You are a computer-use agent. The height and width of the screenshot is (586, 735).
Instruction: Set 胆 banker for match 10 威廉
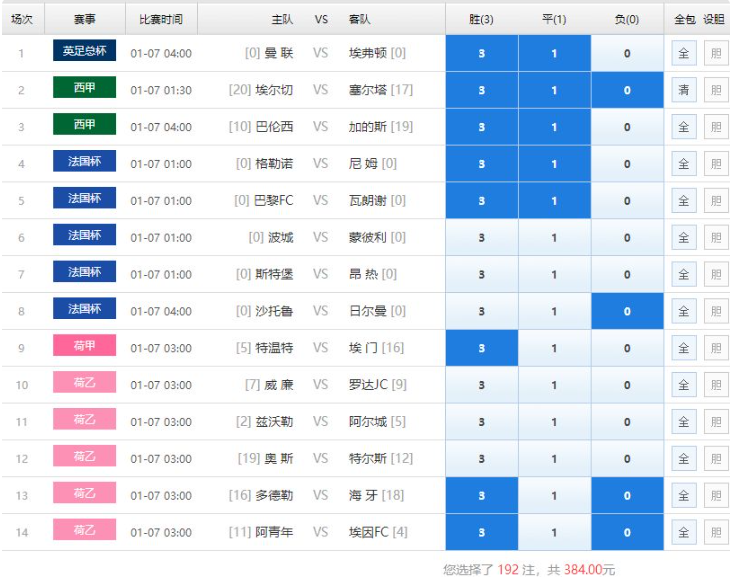pyautogui.click(x=716, y=385)
